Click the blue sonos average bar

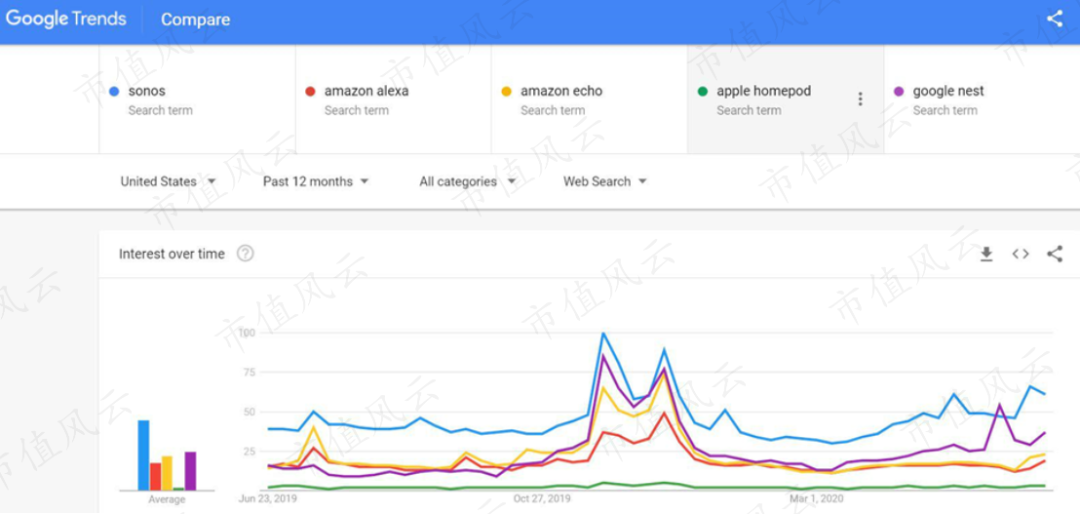[x=144, y=455]
